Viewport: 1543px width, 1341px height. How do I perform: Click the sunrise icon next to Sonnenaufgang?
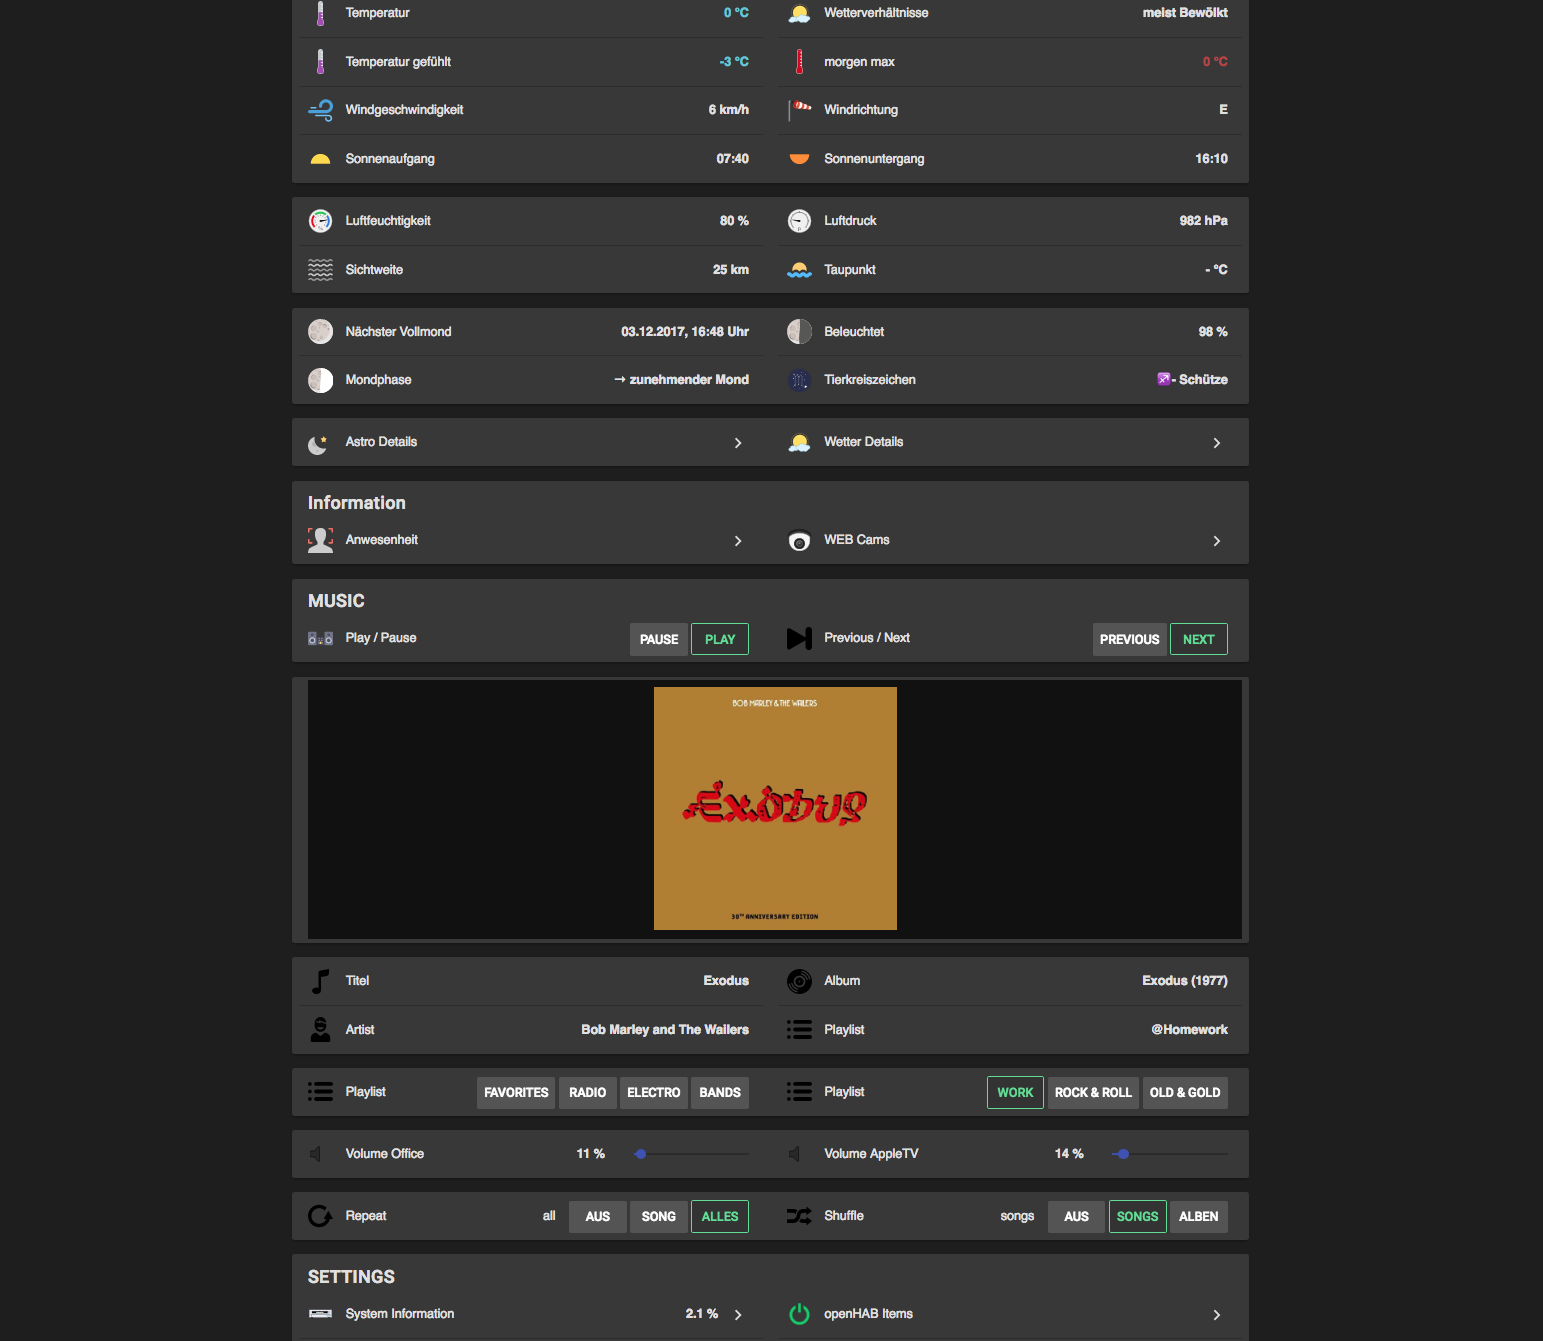coord(320,159)
